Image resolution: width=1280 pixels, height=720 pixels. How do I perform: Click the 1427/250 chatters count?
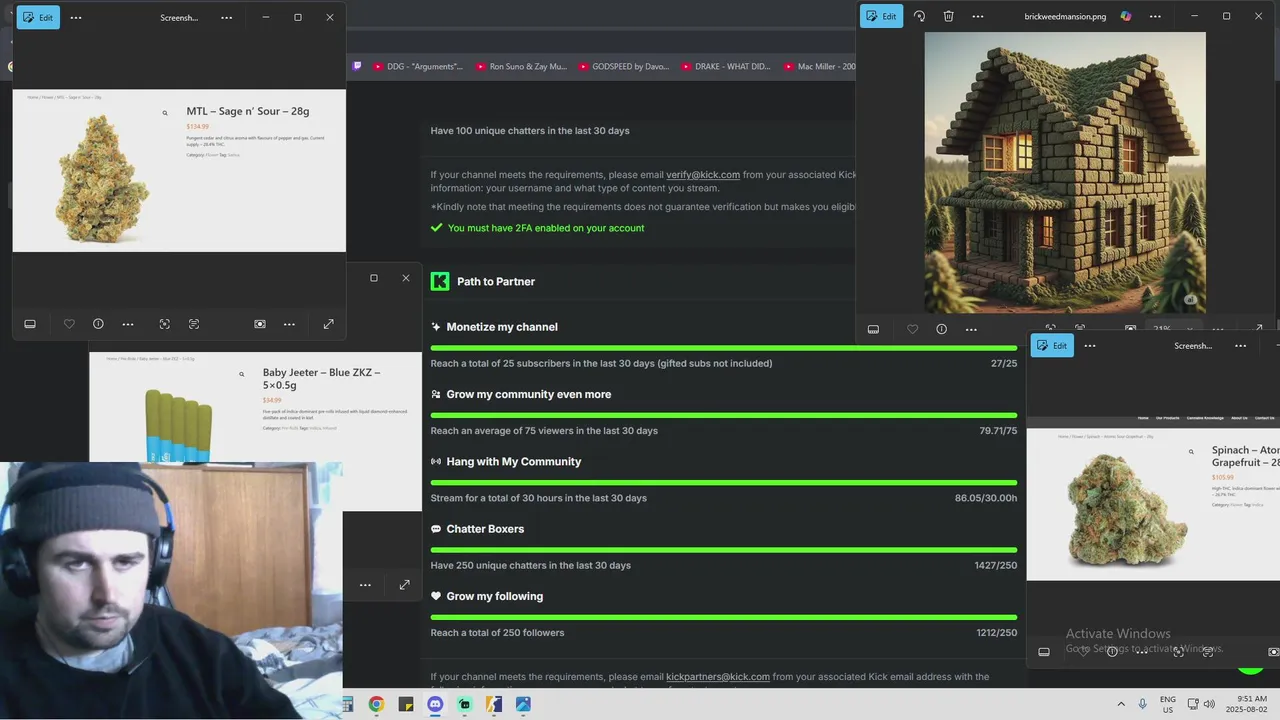pyautogui.click(x=996, y=565)
